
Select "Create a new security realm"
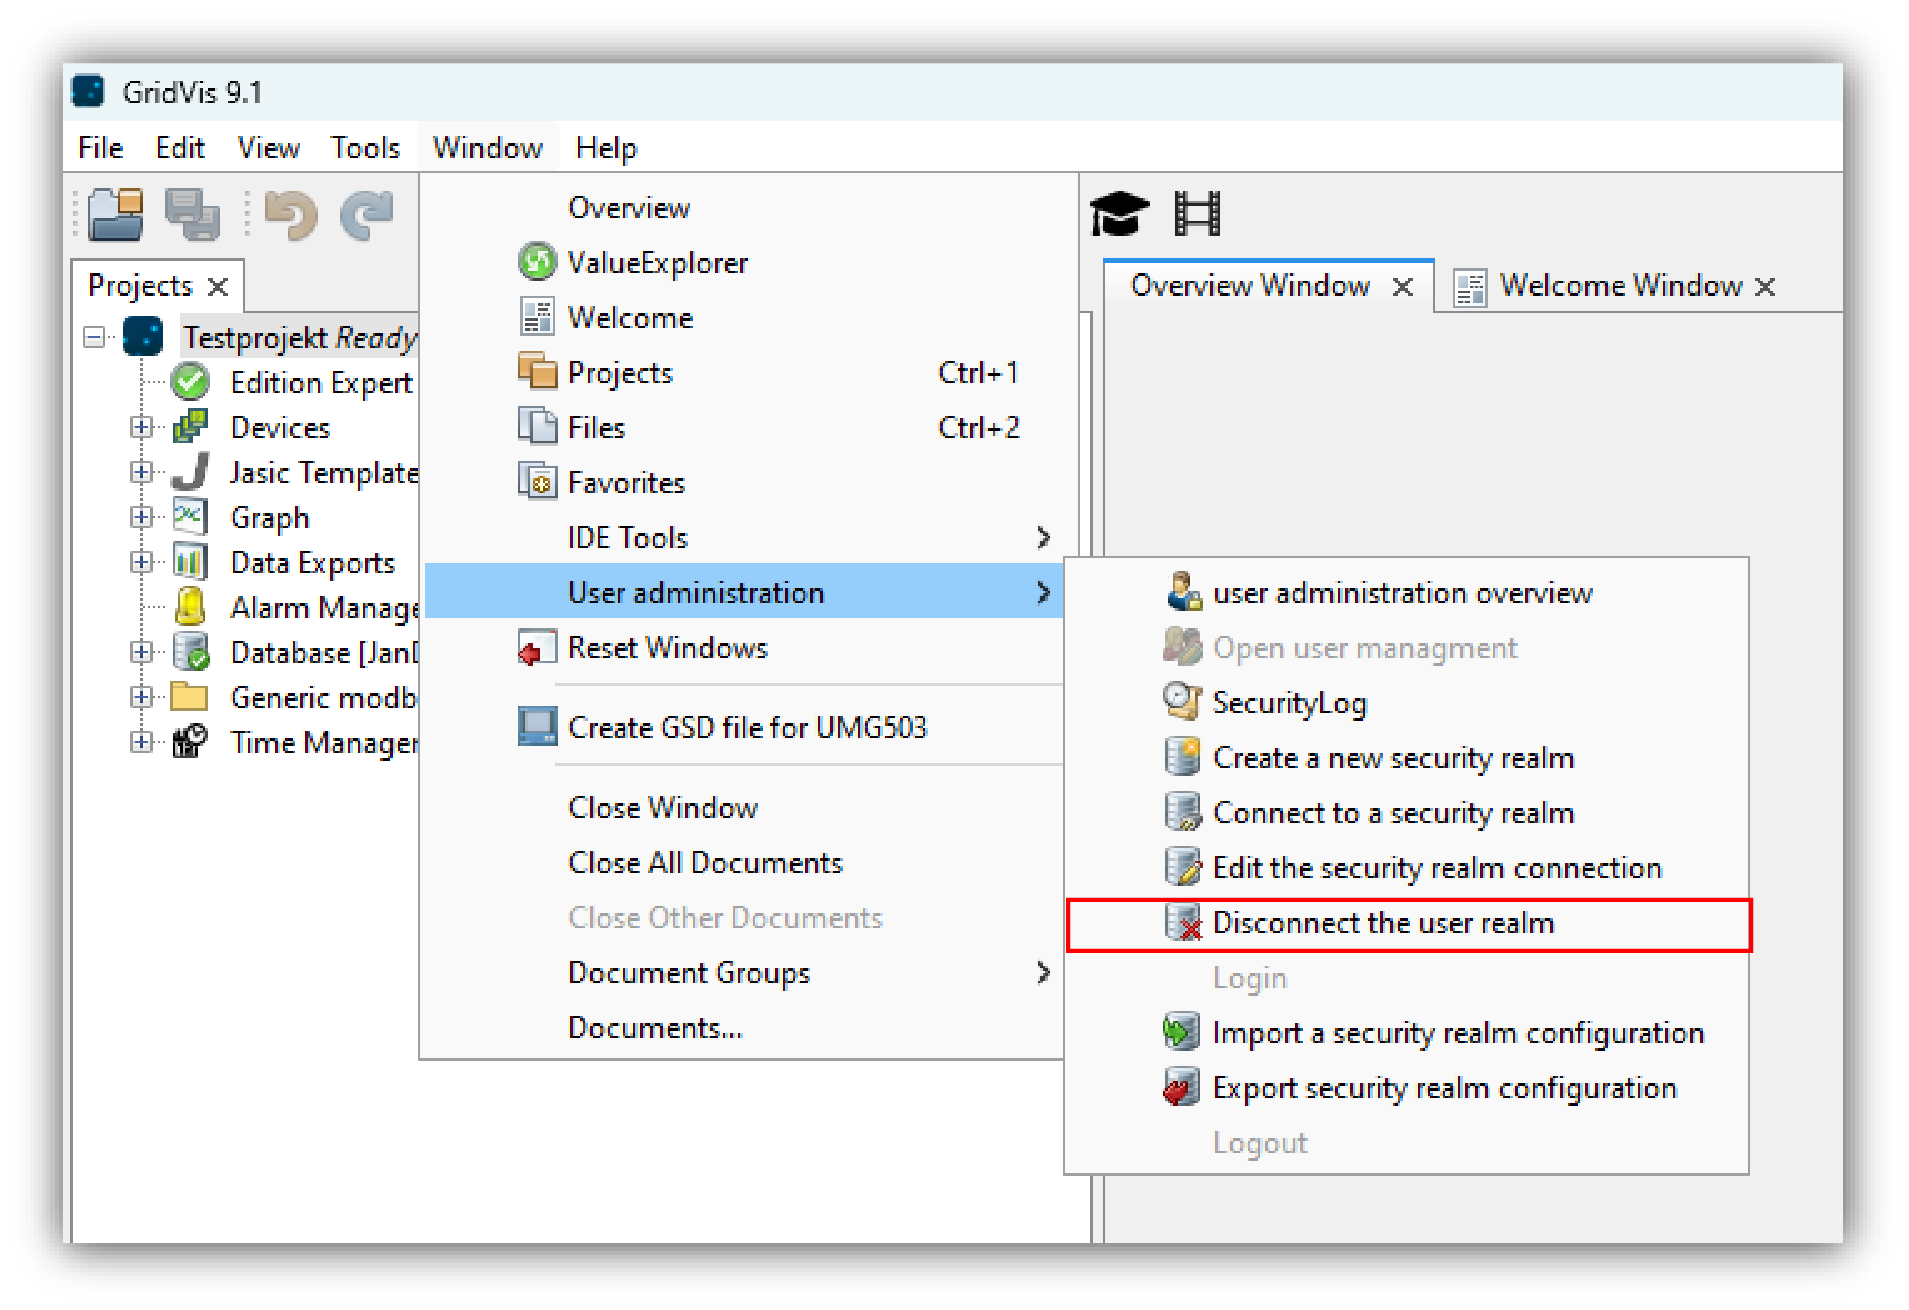point(1392,757)
